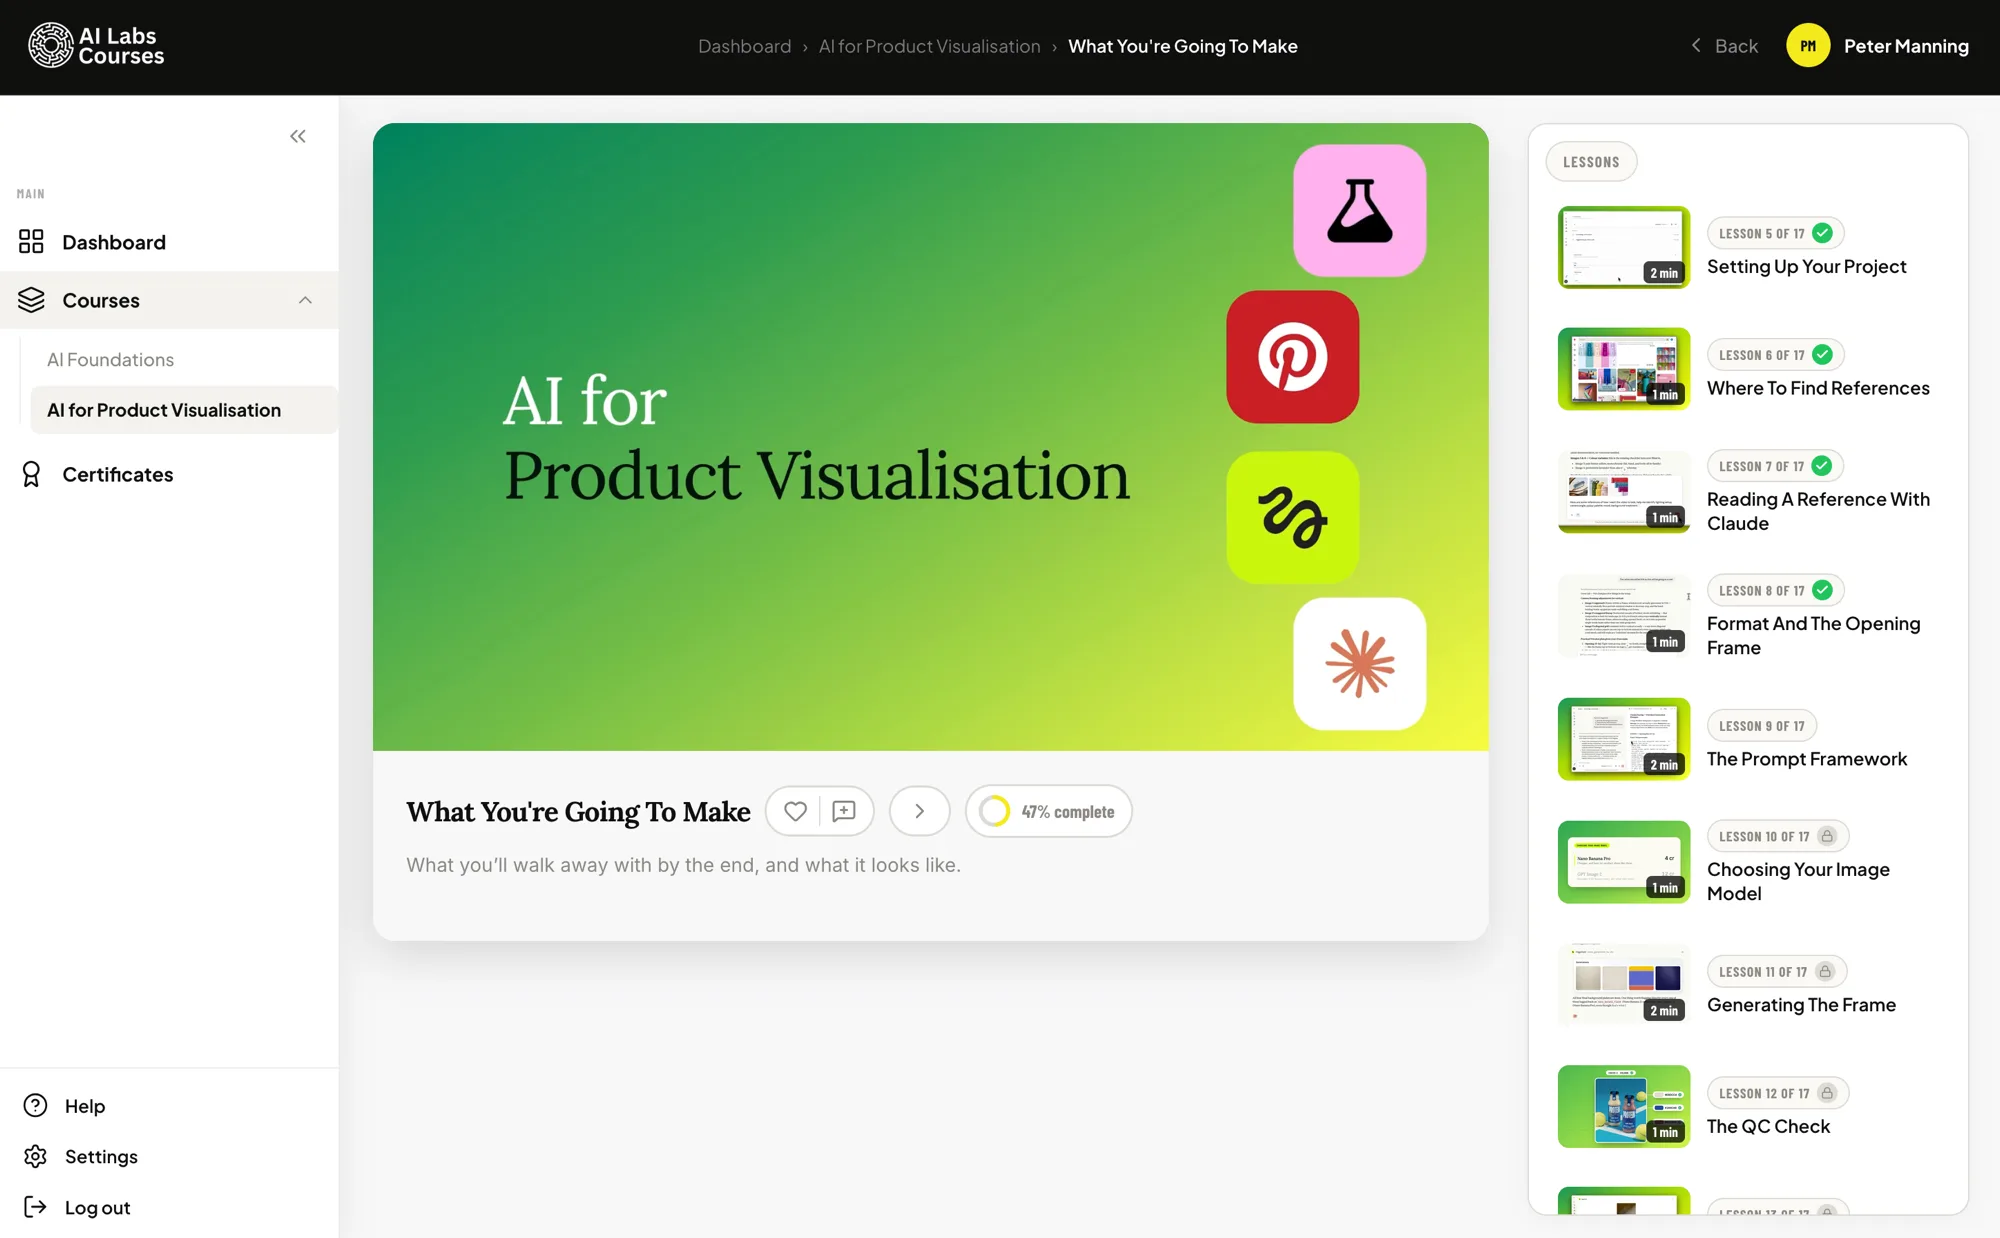
Task: Open Help in the sidebar
Action: pyautogui.click(x=85, y=1106)
